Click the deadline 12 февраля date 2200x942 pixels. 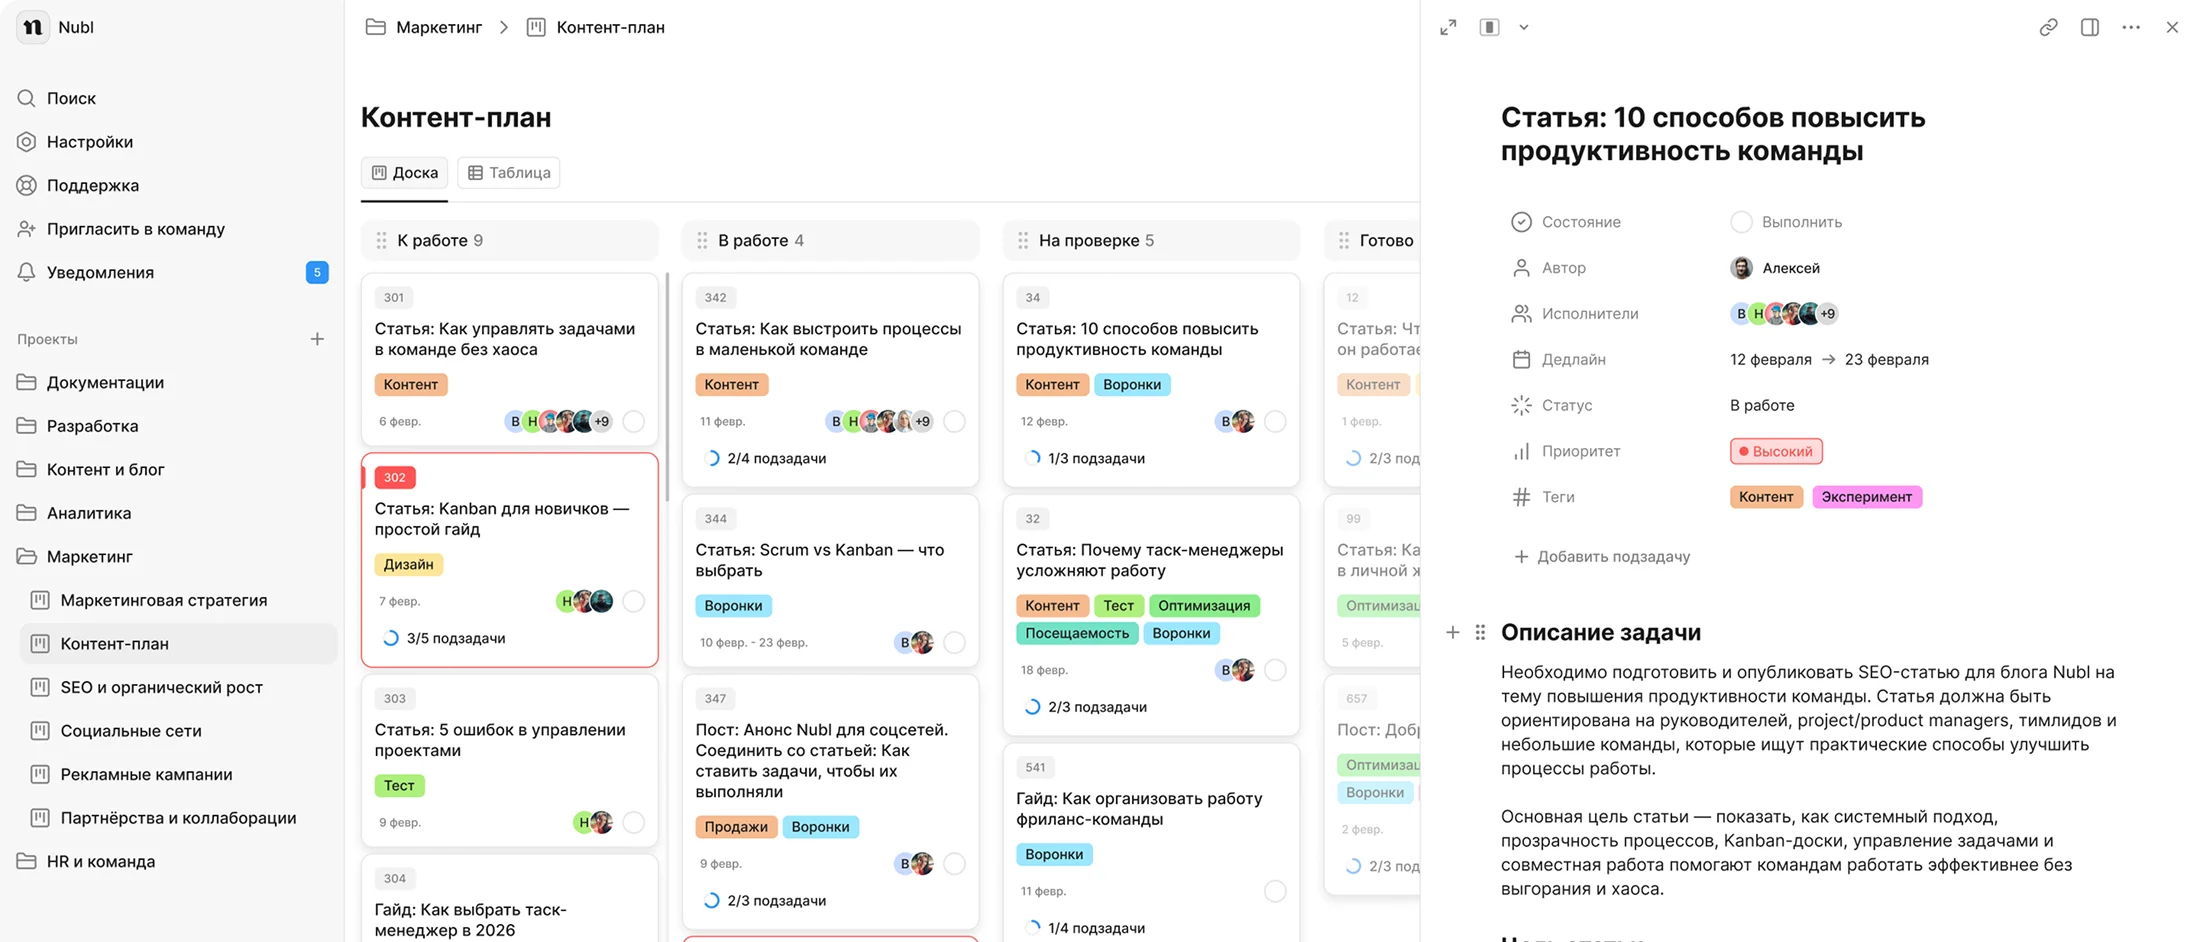tap(1770, 359)
